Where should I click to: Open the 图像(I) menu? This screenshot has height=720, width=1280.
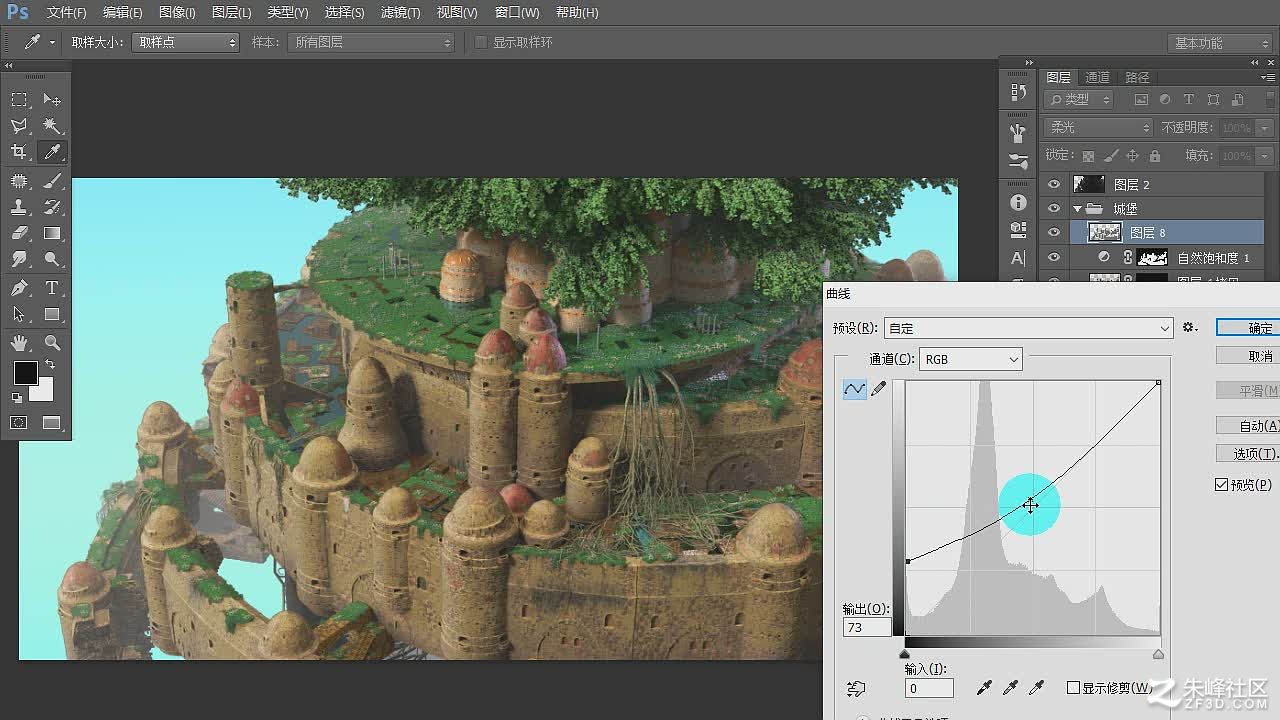177,13
